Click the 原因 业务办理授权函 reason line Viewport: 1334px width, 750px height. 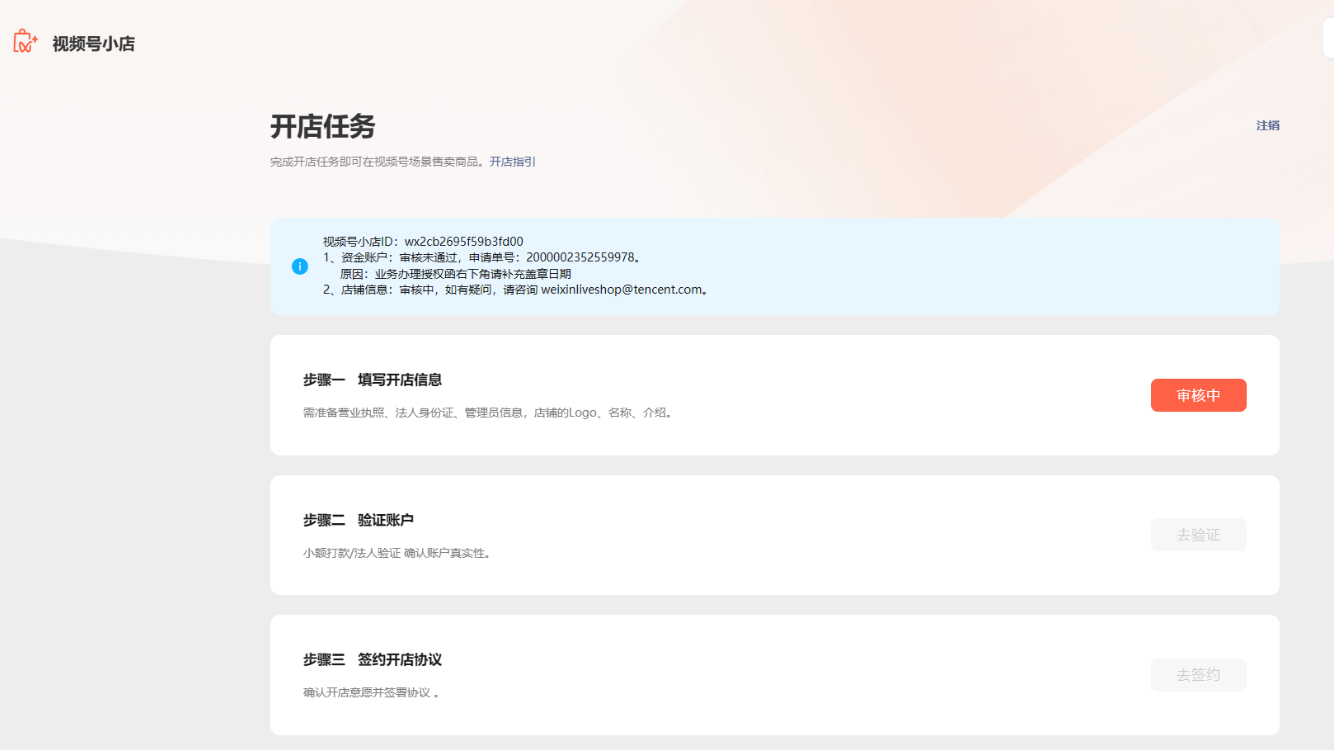(456, 273)
